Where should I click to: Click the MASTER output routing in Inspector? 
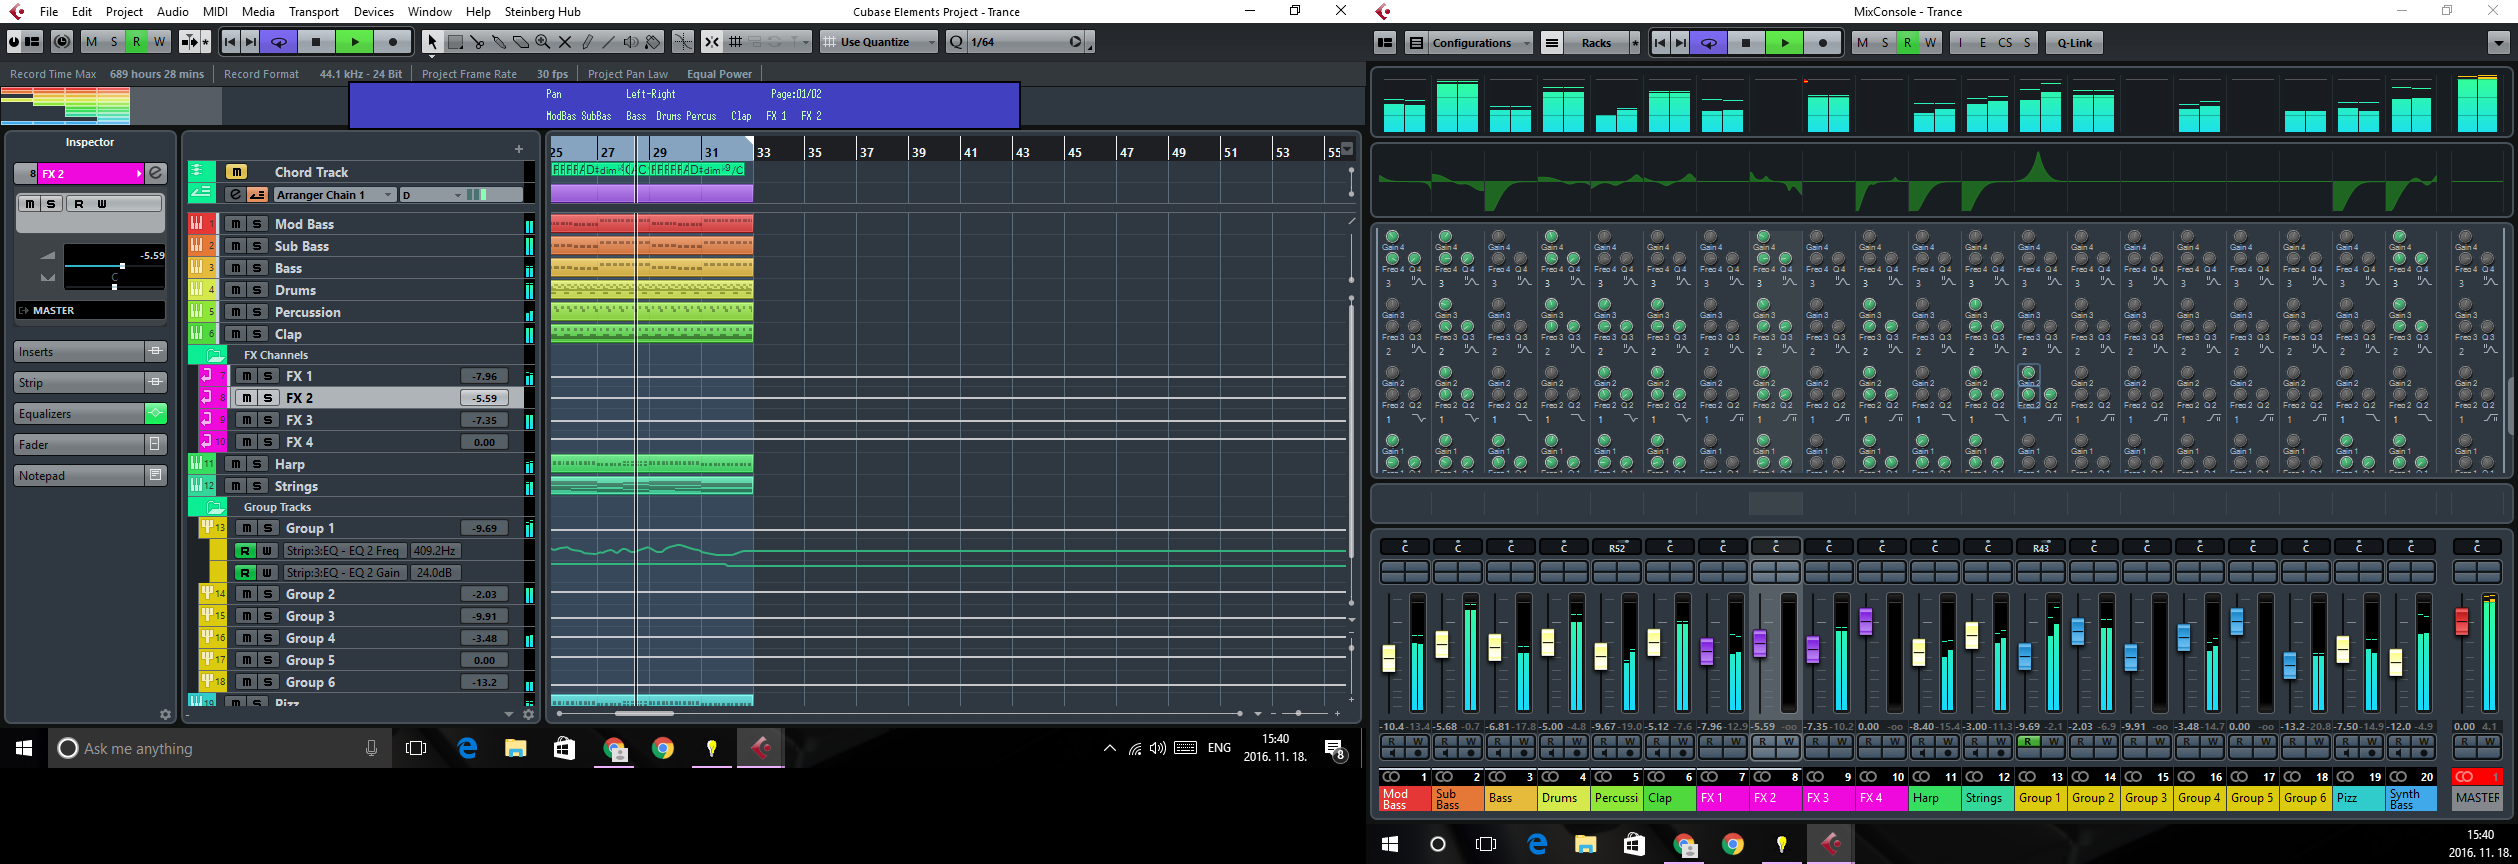click(x=90, y=311)
